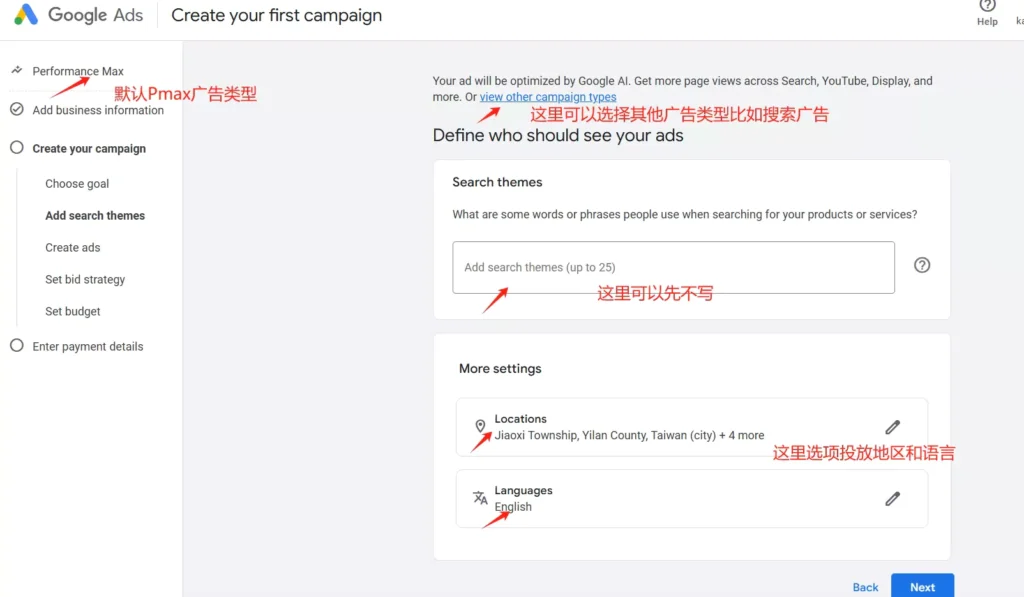1024x597 pixels.
Task: Select the Enter payment details radio circle
Action: (17, 346)
